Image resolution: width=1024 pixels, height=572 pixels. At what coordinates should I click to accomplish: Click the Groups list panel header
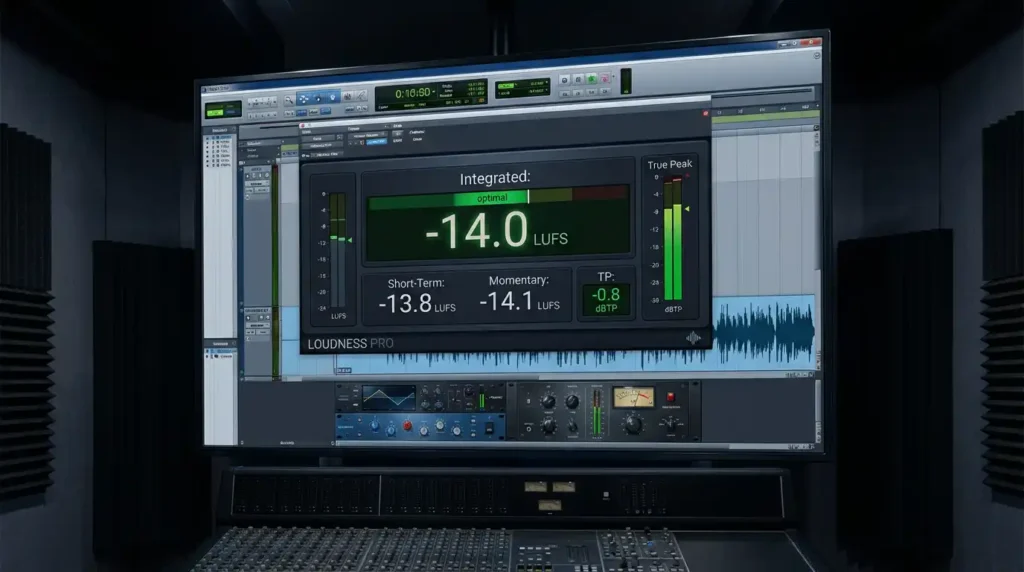click(220, 343)
